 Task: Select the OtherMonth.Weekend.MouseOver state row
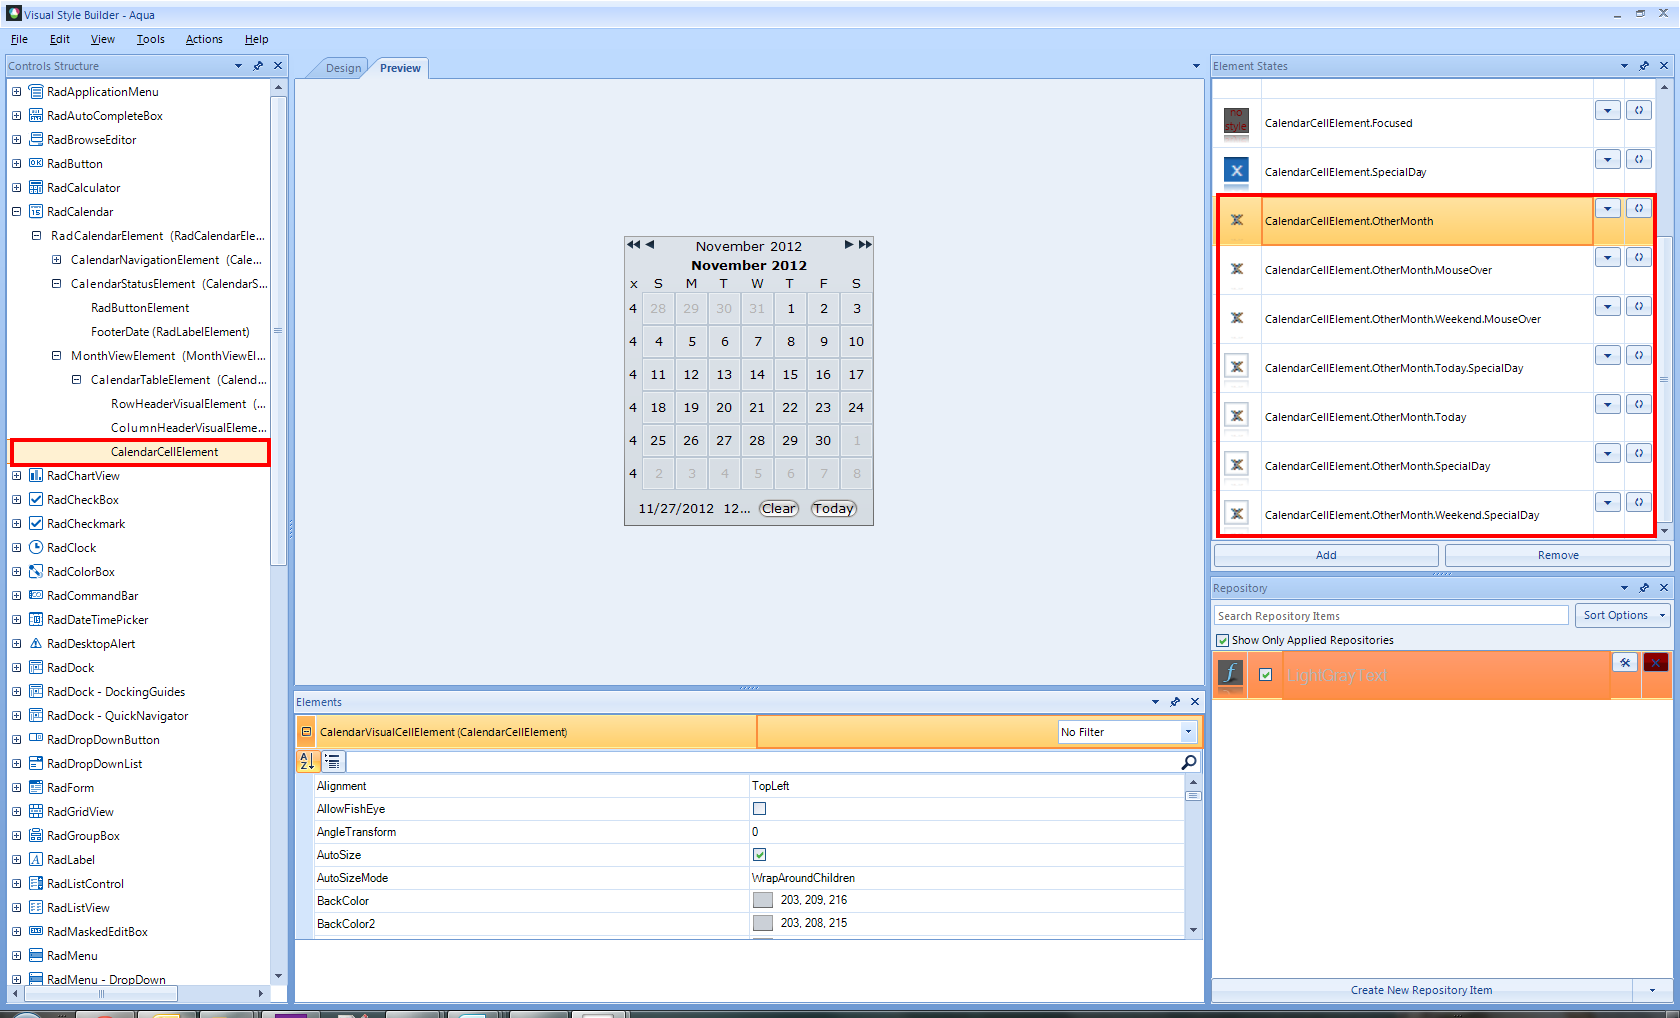[x=1402, y=319]
